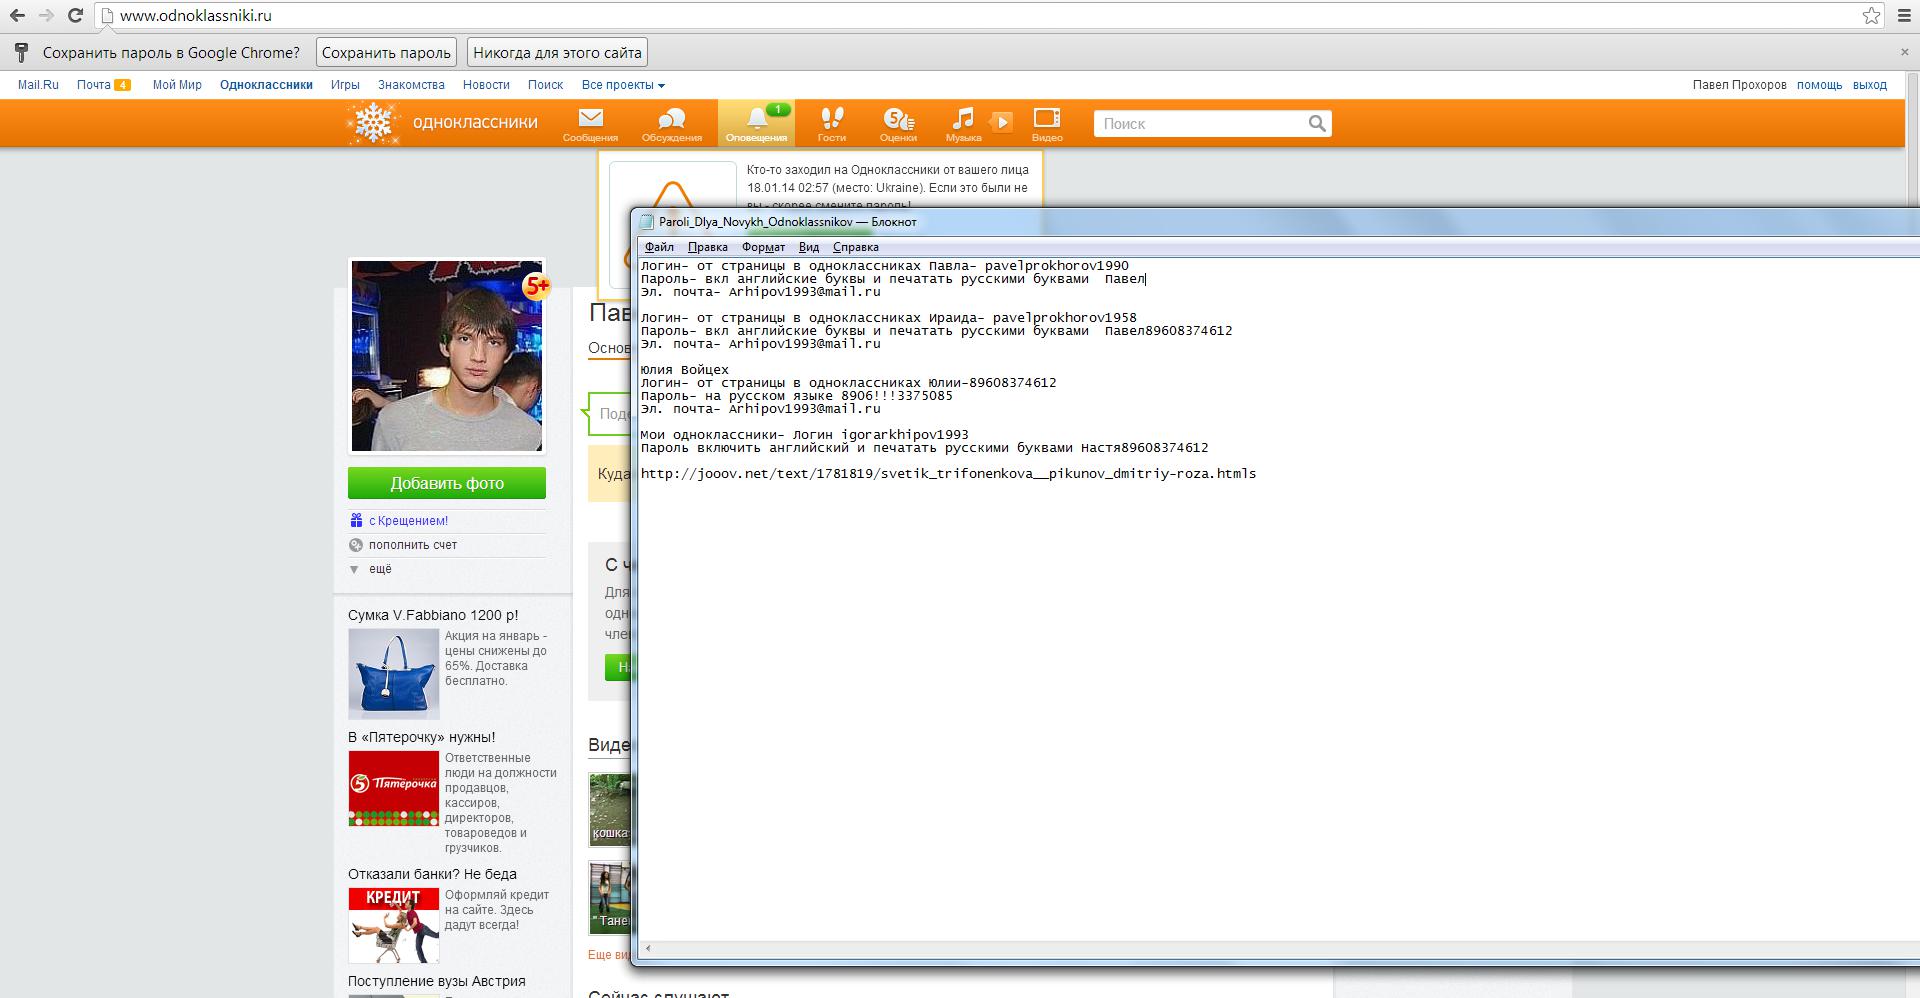Click Никогда для этого сайта button
The width and height of the screenshot is (1920, 998).
[x=557, y=52]
